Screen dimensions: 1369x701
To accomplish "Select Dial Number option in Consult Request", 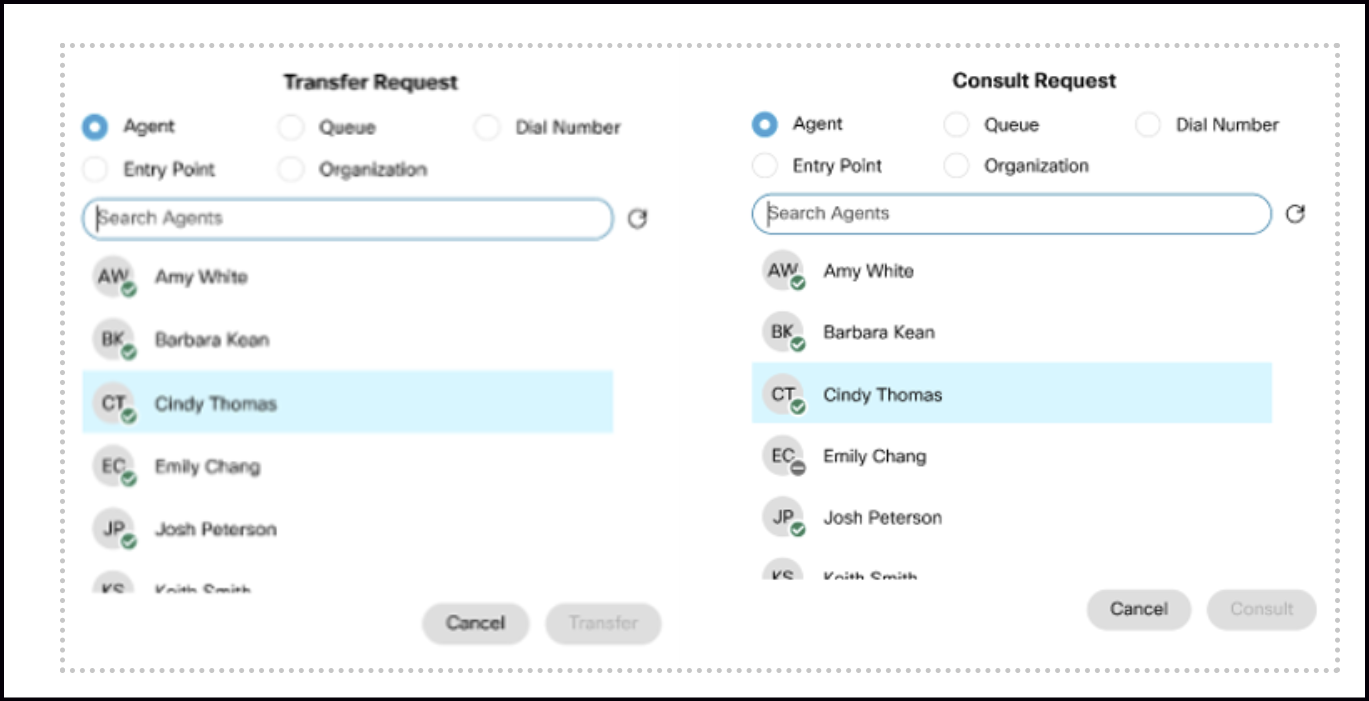I will (1148, 125).
